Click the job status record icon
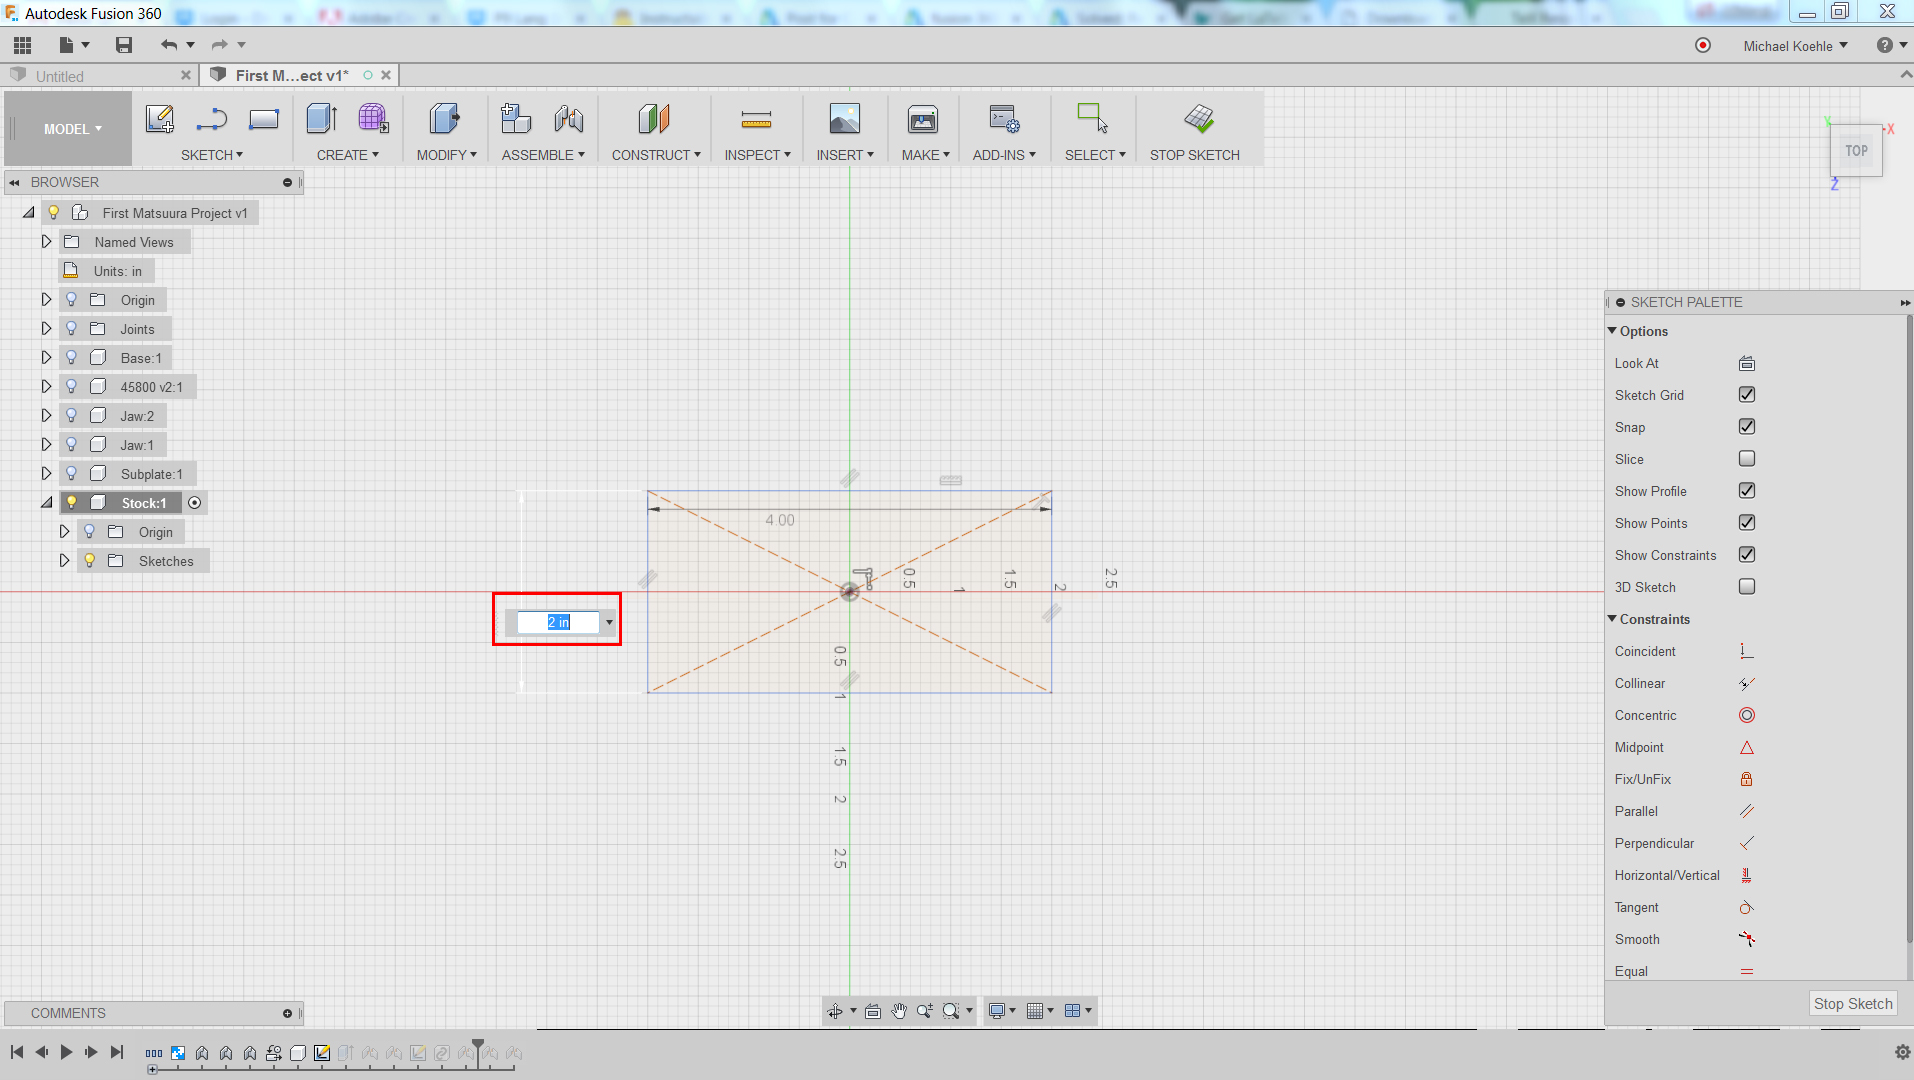The image size is (1914, 1080). pyautogui.click(x=1703, y=45)
